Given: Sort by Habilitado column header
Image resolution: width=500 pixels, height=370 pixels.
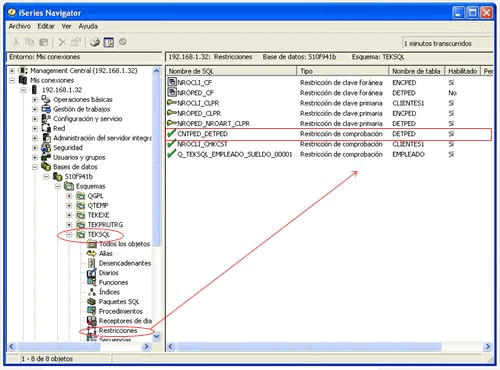Looking at the screenshot, I should [463, 71].
